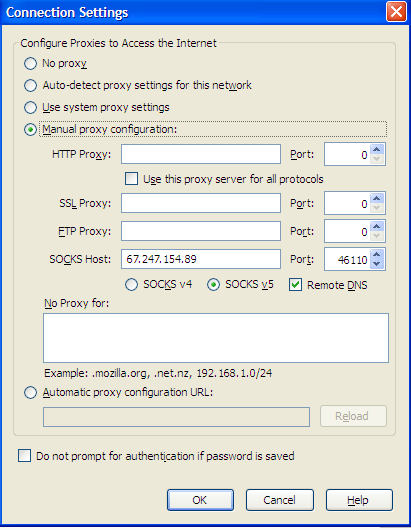Click the HTTP Proxy text field
411x530 pixels.
point(201,154)
